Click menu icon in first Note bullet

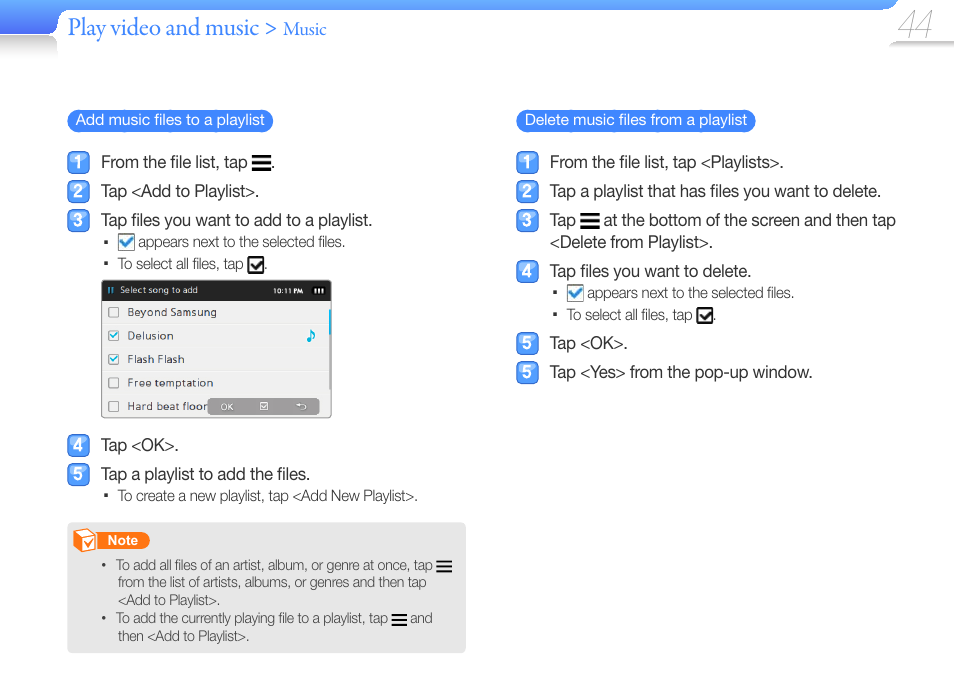444,566
